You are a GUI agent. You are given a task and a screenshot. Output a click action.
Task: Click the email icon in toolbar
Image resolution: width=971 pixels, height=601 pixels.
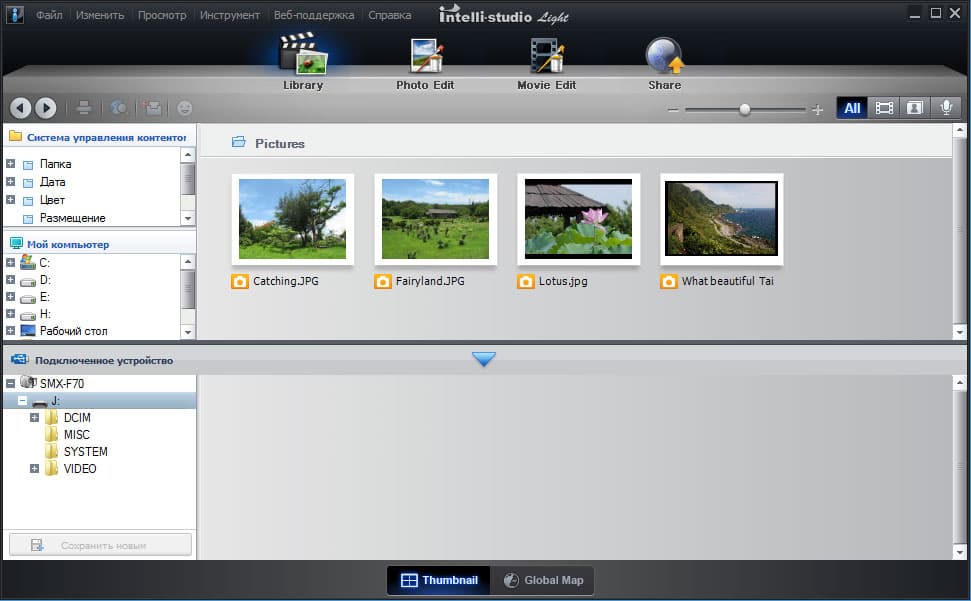pos(152,108)
